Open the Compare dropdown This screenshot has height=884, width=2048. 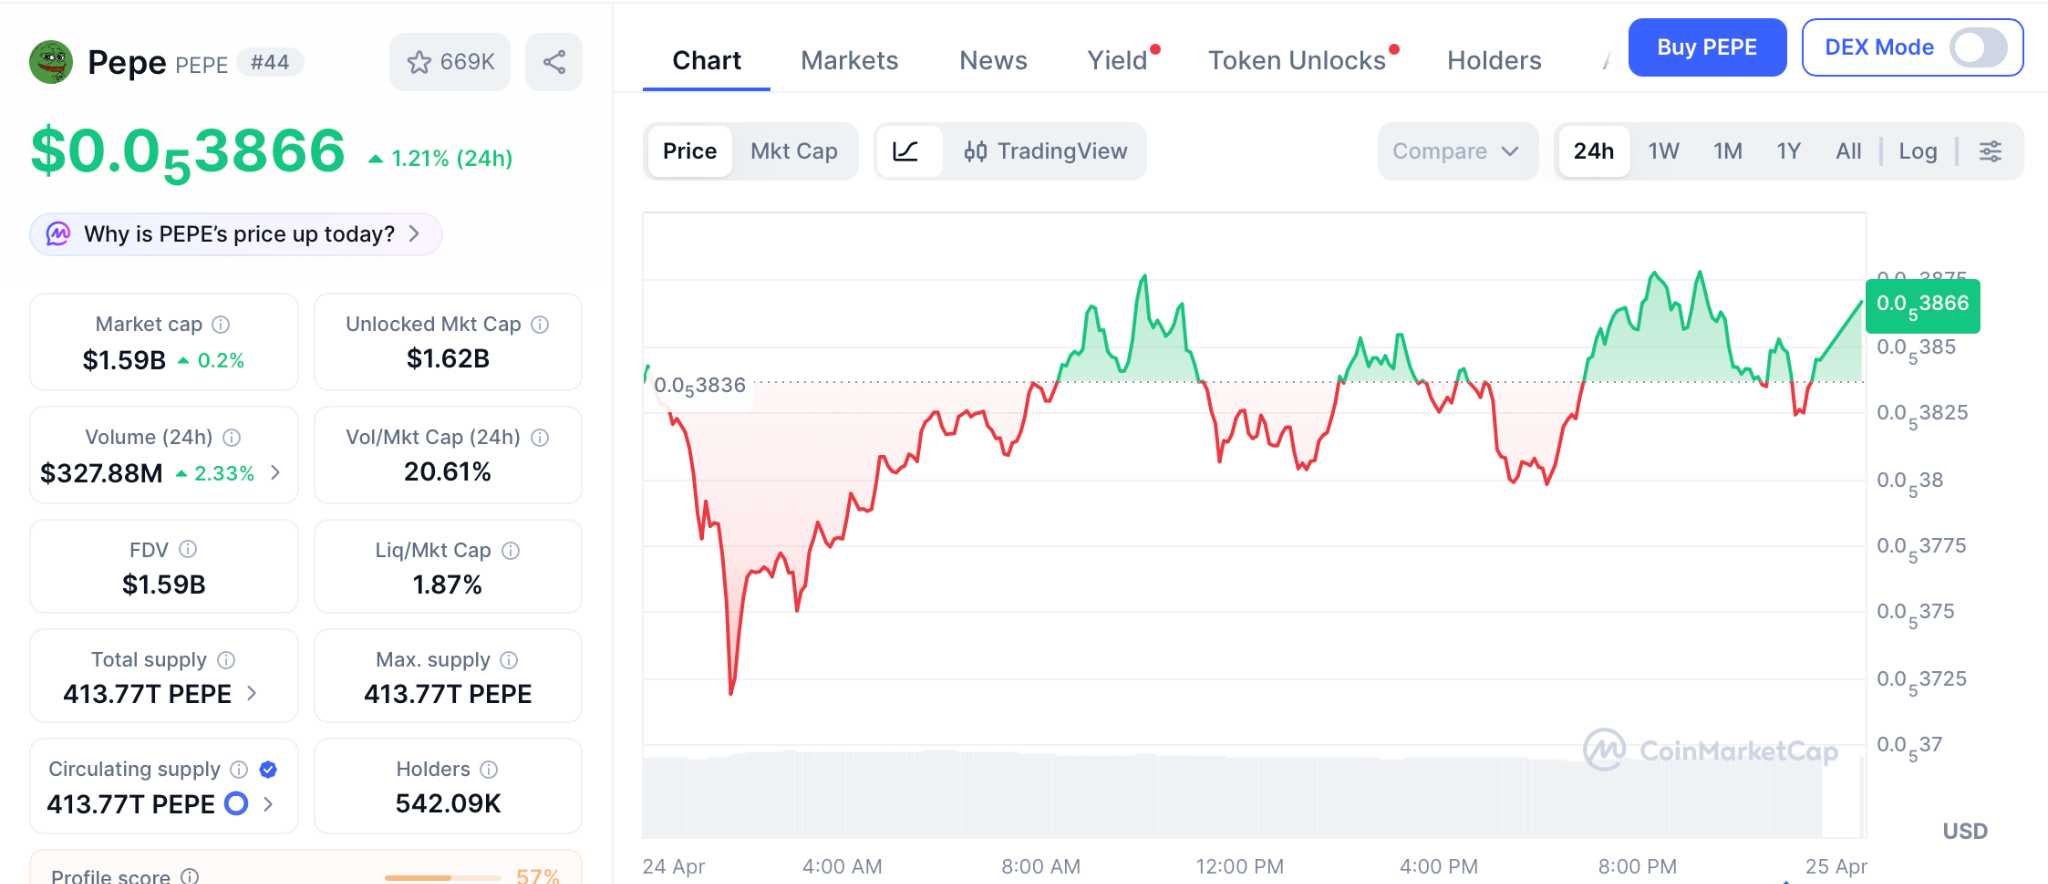pos(1456,151)
